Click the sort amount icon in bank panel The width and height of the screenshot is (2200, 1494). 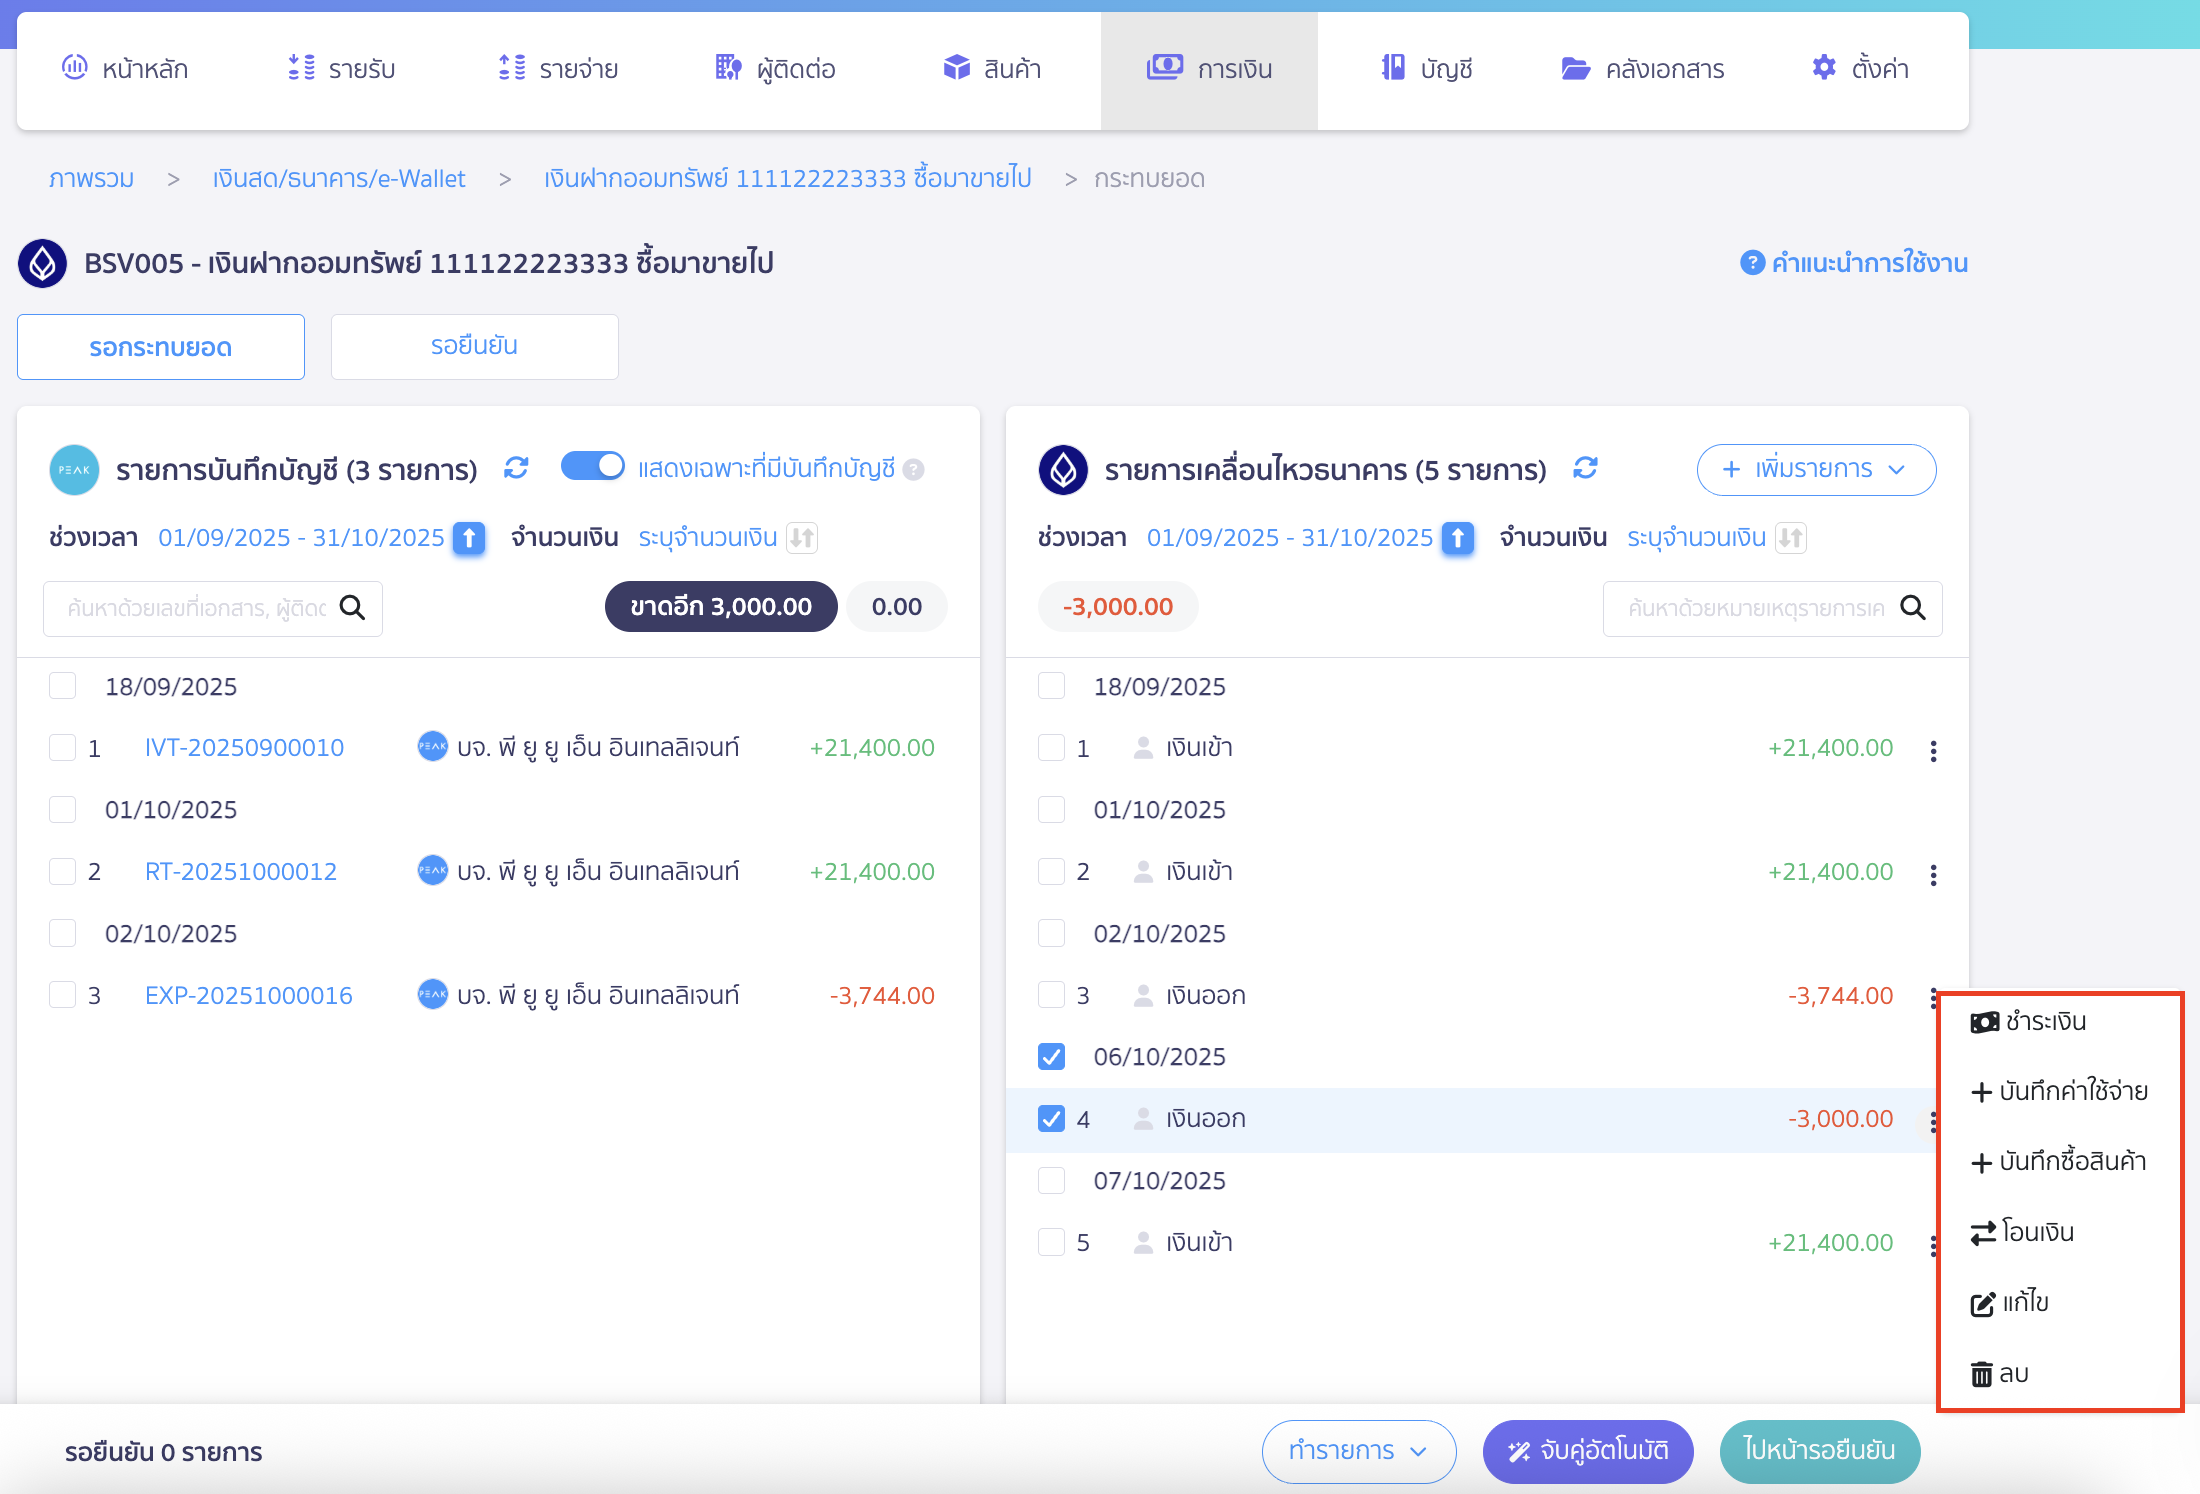[1790, 538]
